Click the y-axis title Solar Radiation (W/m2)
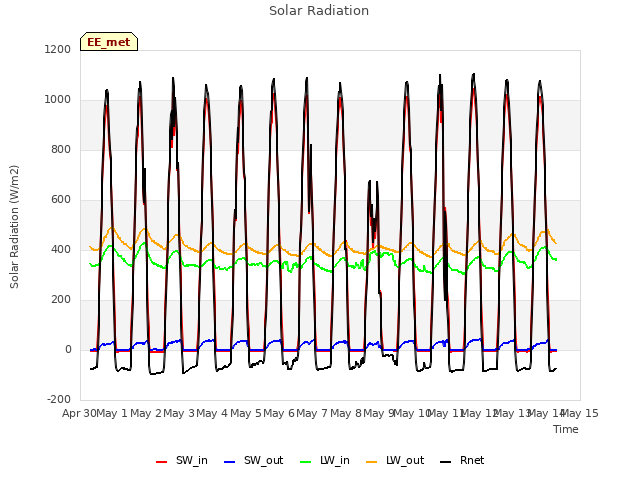The width and height of the screenshot is (640, 480). [x=14, y=227]
